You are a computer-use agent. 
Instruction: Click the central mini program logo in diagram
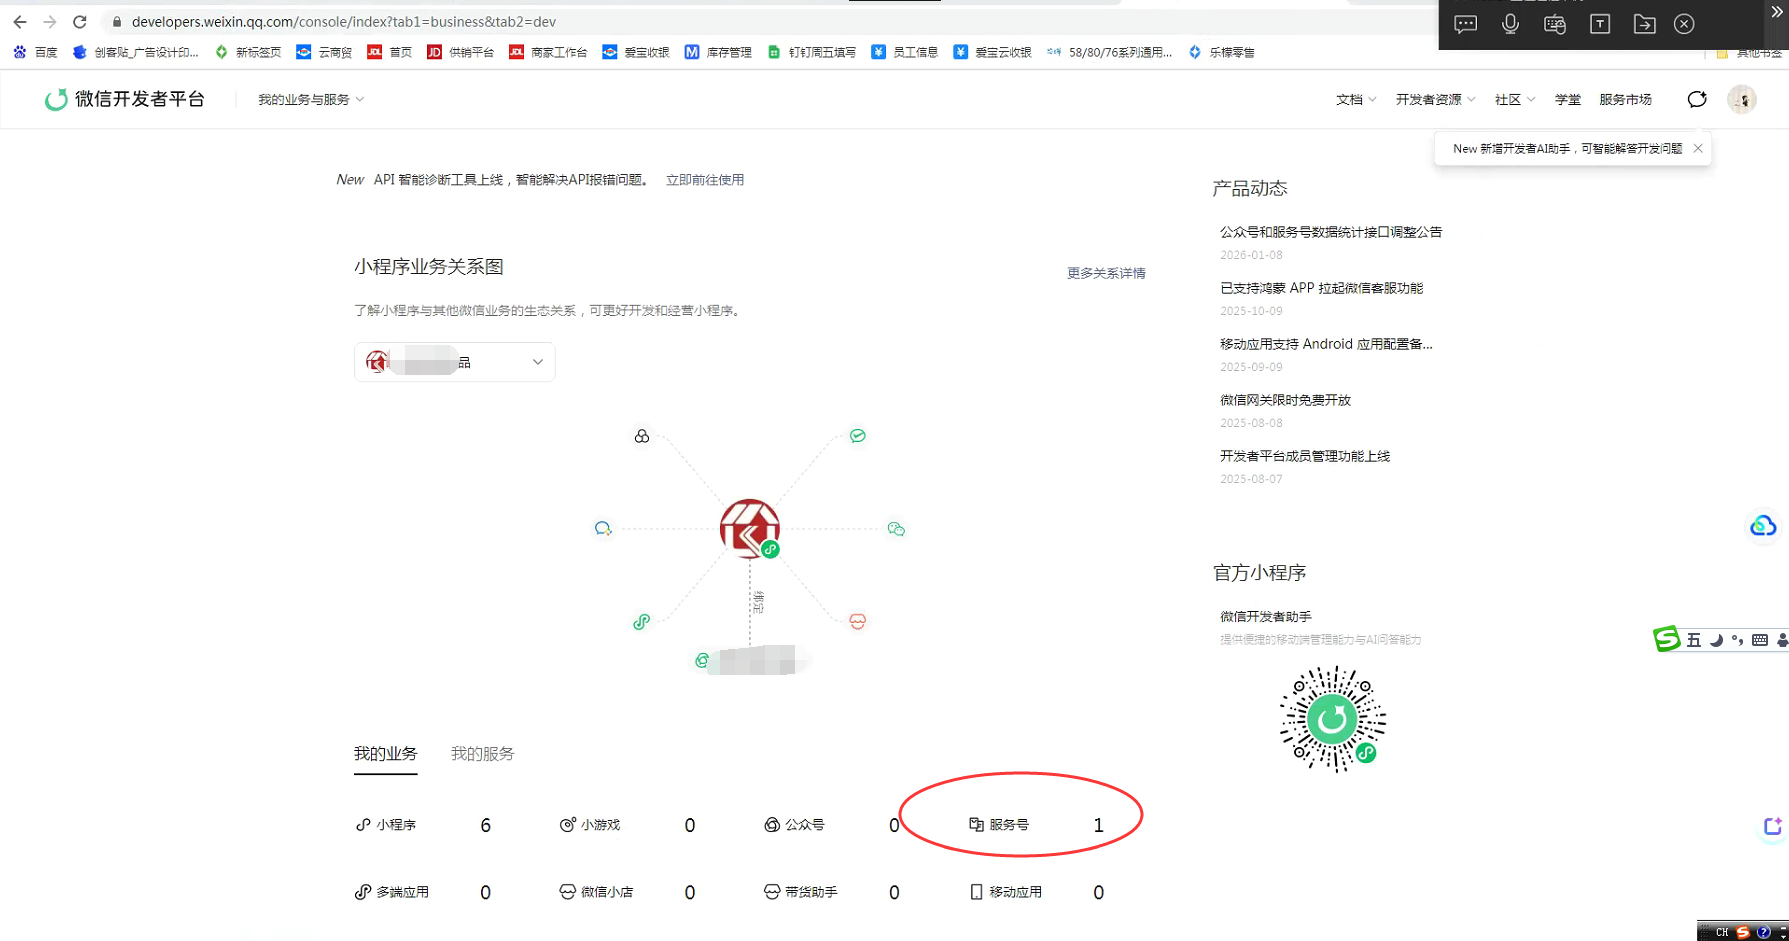[x=749, y=528]
